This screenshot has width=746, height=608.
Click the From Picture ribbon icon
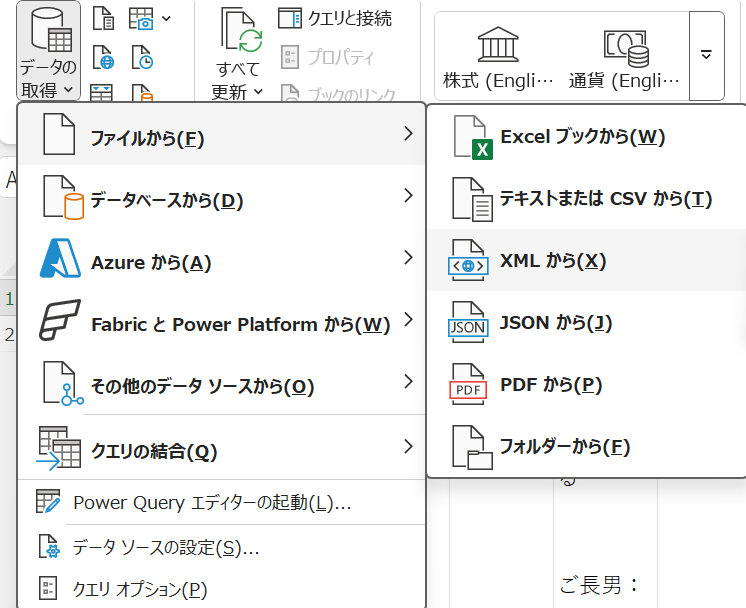pyautogui.click(x=141, y=19)
